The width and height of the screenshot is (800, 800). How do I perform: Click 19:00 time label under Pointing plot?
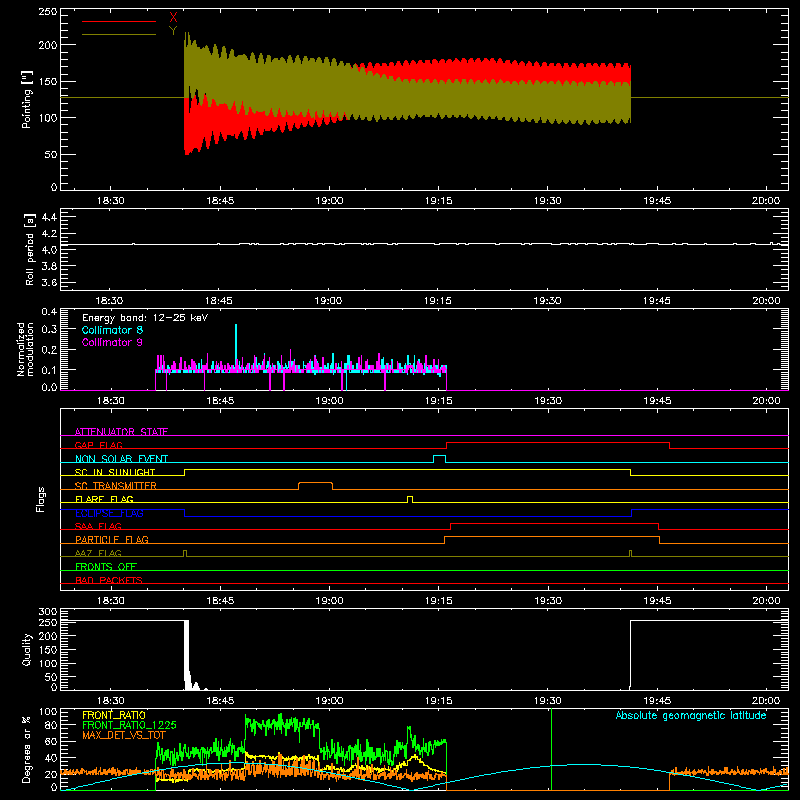pos(330,201)
